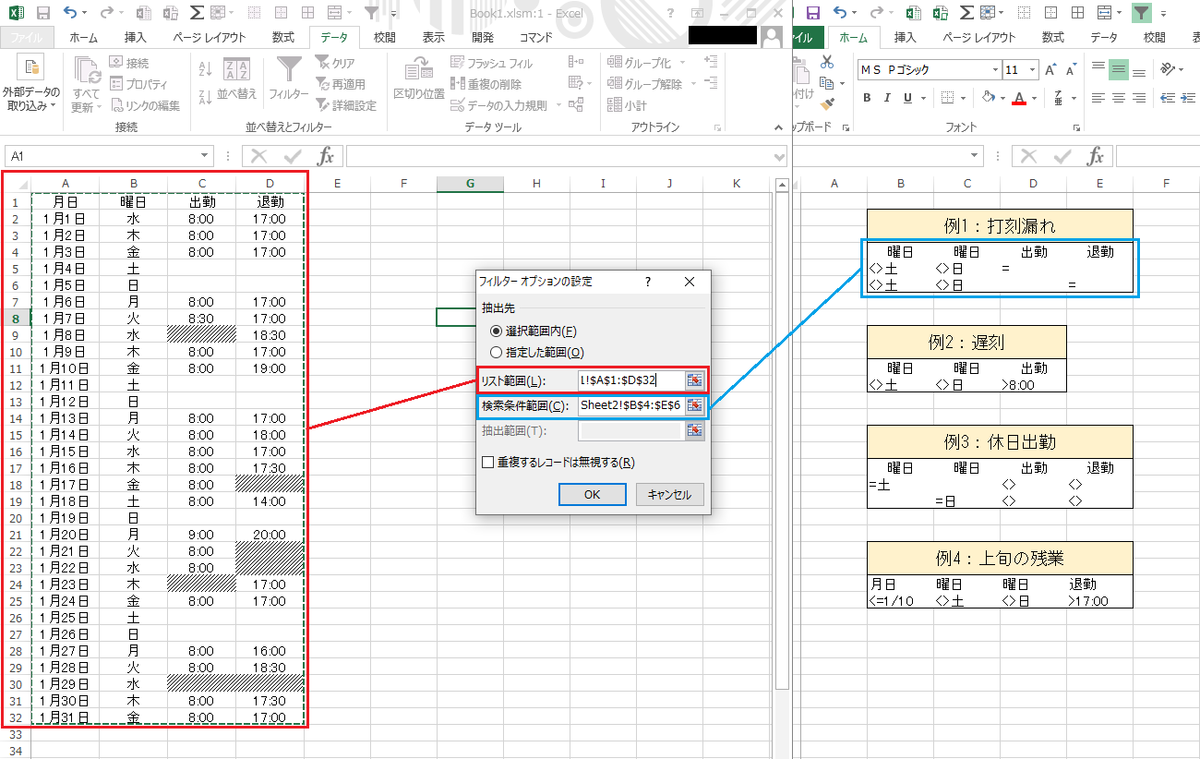Toggle Underline formatting in right window
1200x759 pixels.
908,98
